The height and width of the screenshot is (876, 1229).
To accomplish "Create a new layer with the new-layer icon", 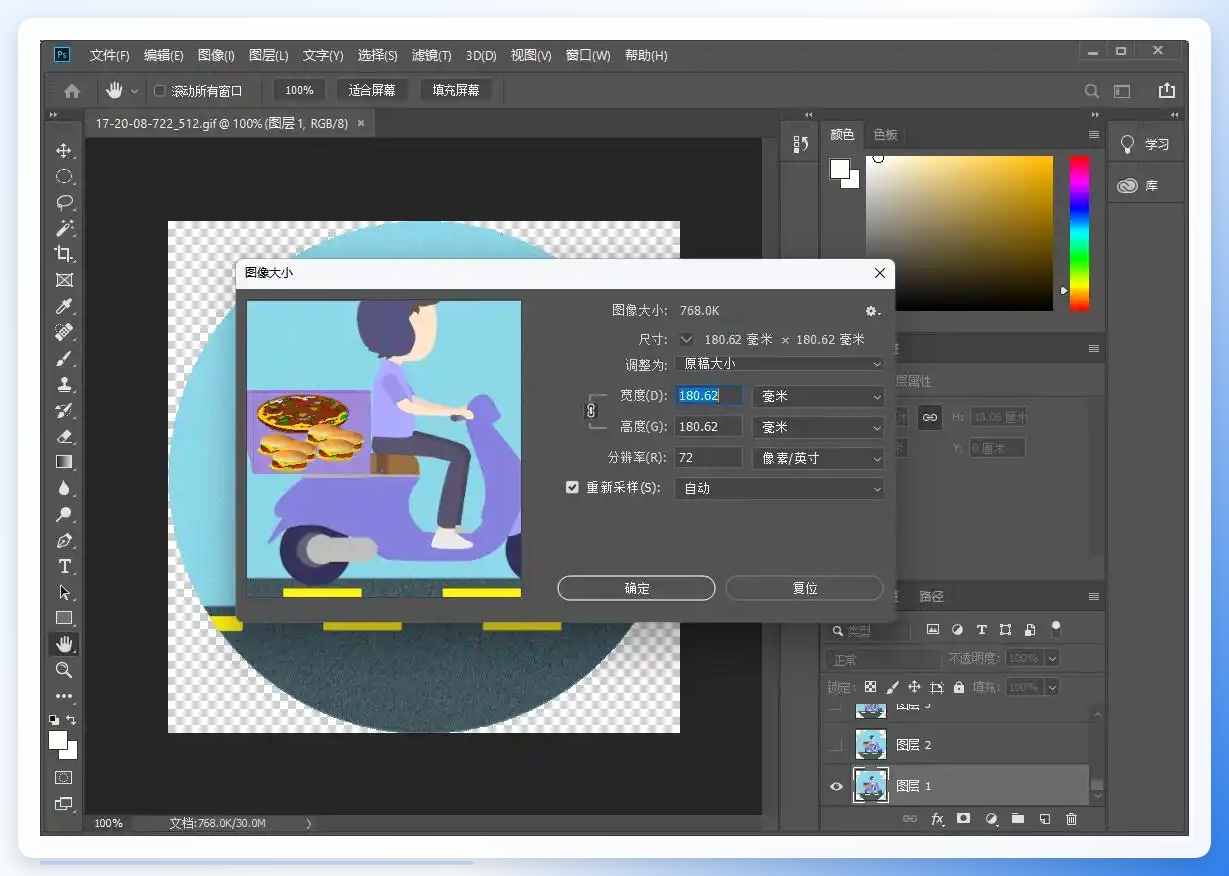I will tap(1045, 818).
